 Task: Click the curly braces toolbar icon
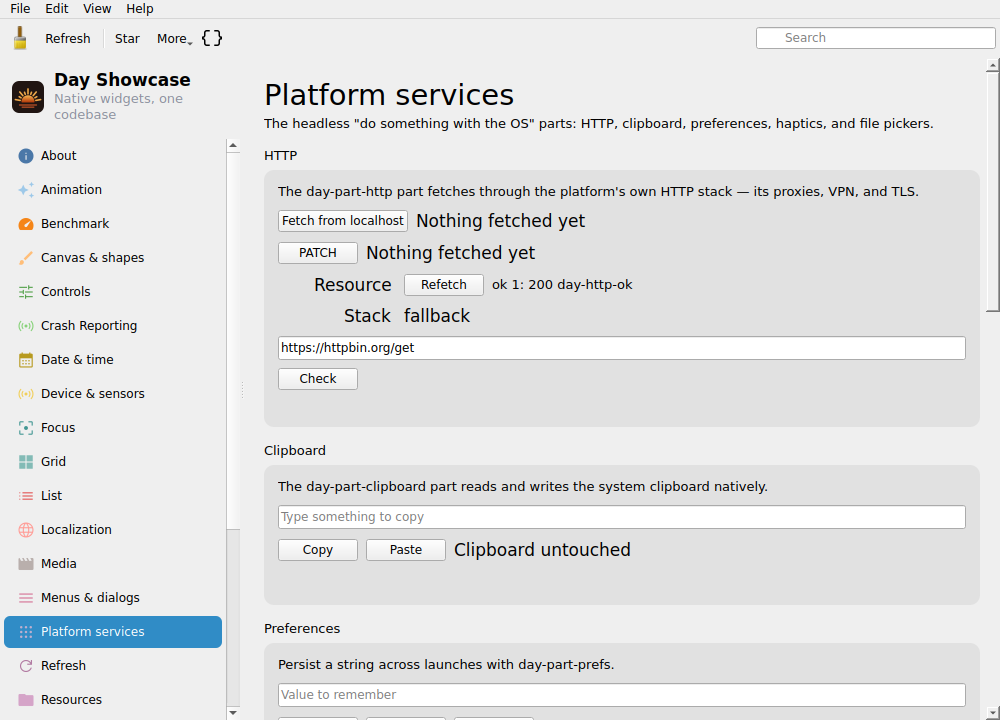[x=212, y=38]
